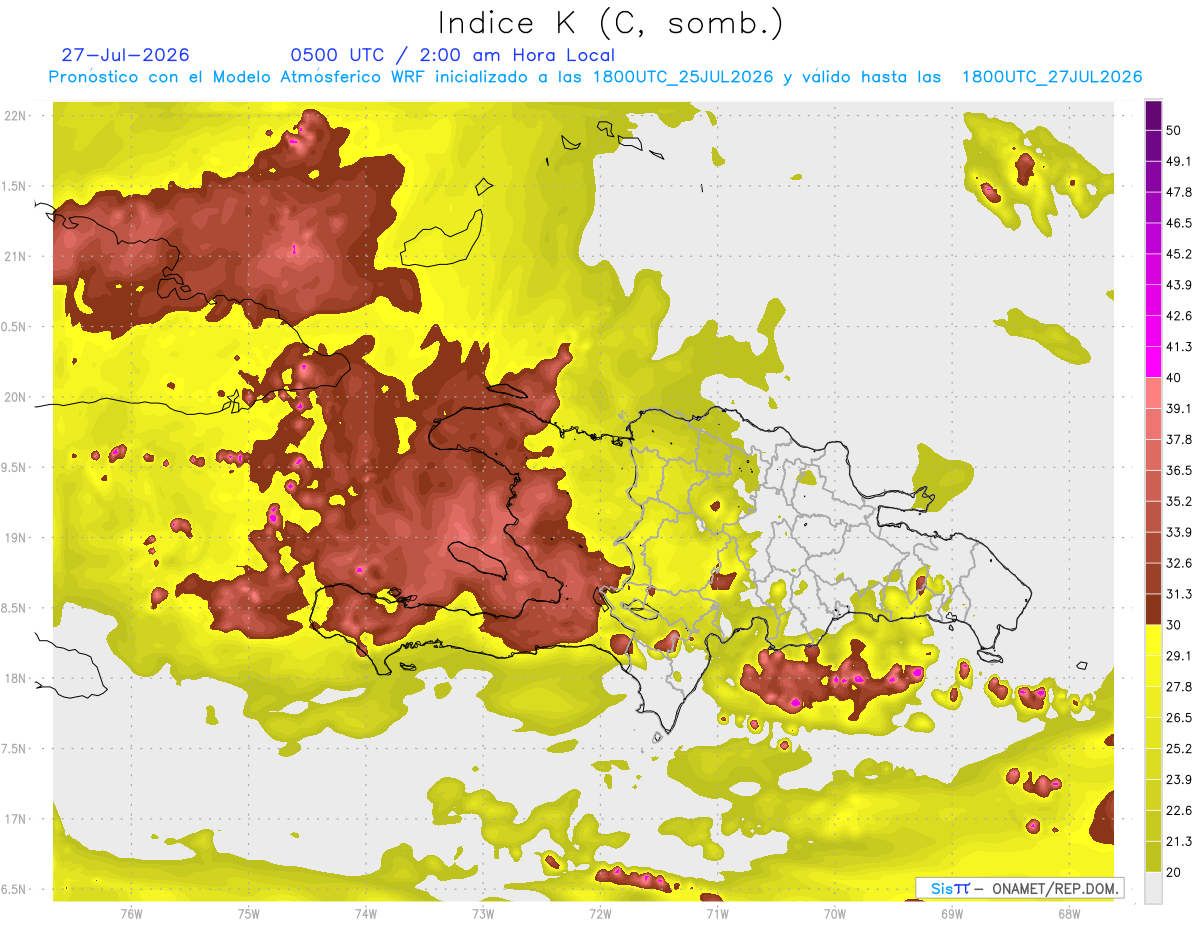Click the colorbar value "46.5"
Screen dimensions: 1200x927
(1179, 223)
